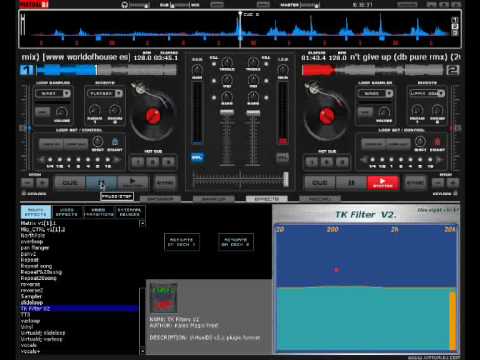Toggle smart loop on left deck
This screenshot has width=480, height=360.
pyautogui.click(x=115, y=142)
